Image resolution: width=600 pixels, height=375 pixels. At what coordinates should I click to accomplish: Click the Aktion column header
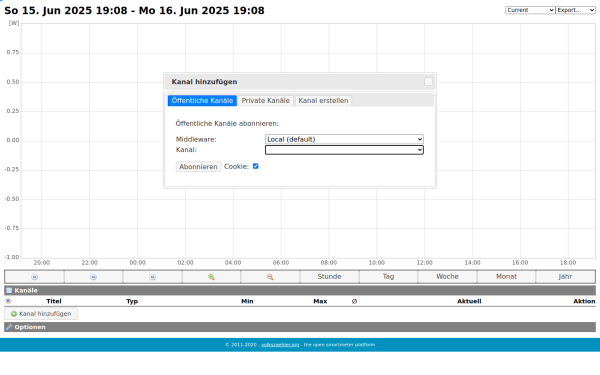[584, 301]
